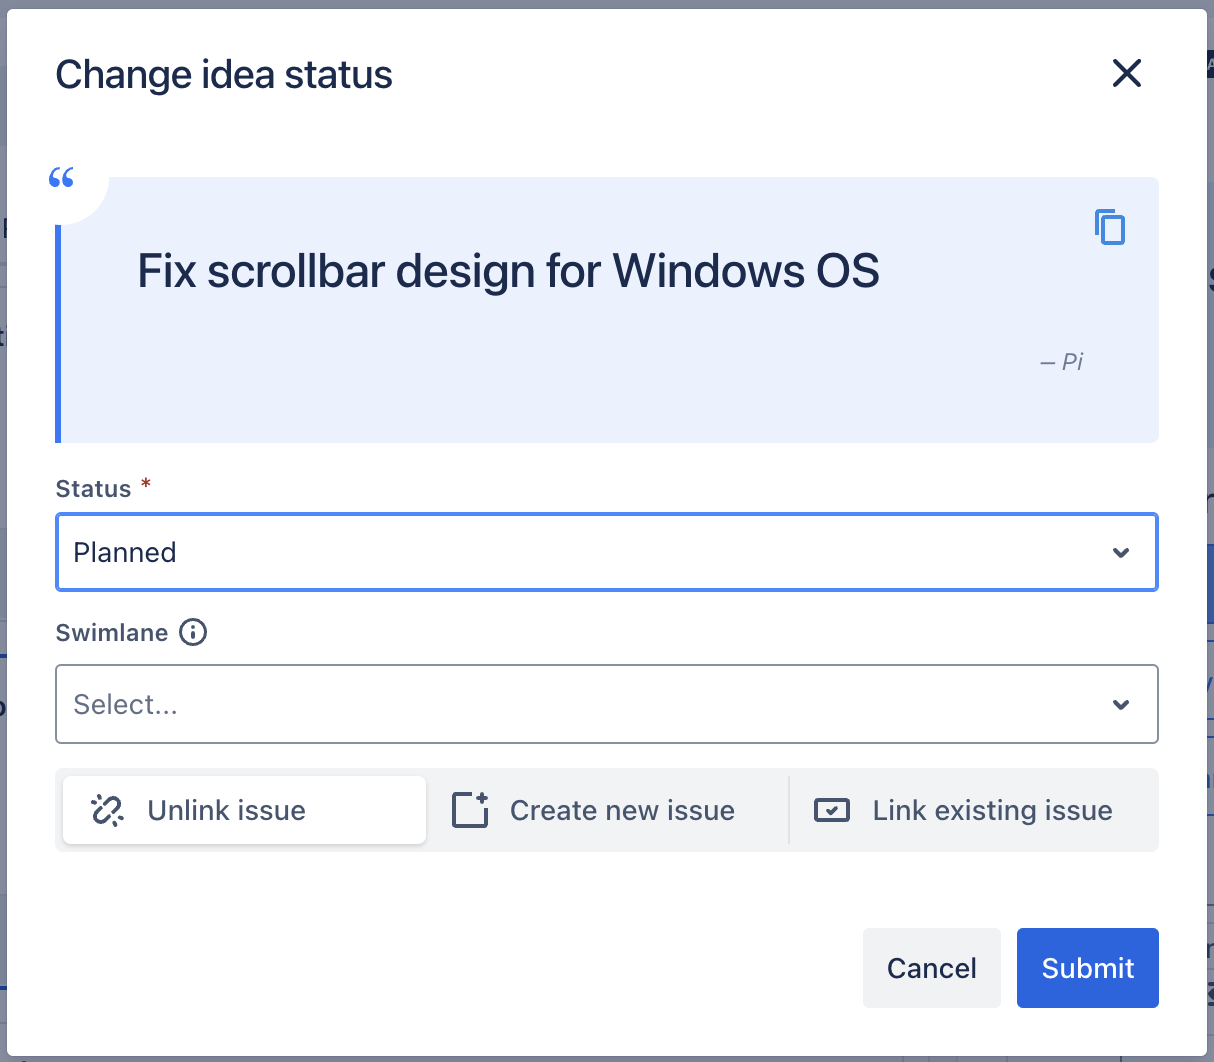Click the idea title about scrollbar design

tap(508, 271)
